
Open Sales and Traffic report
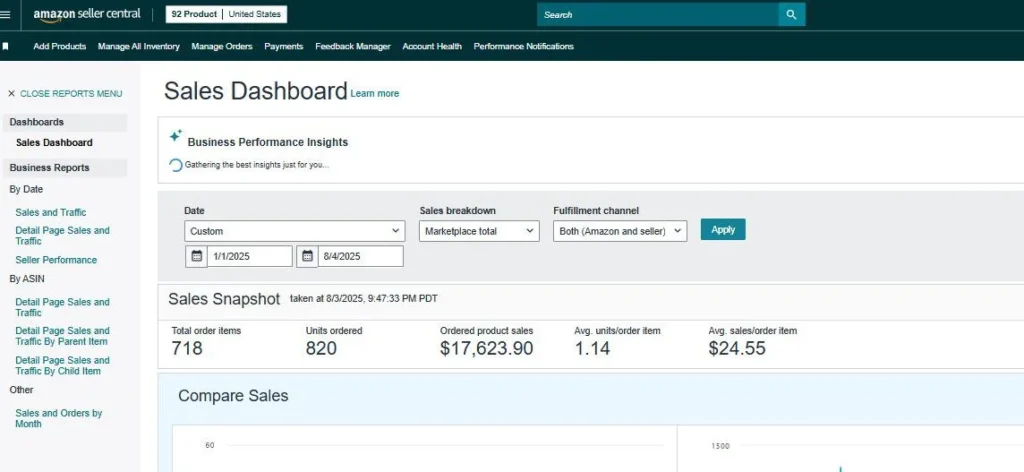click(x=51, y=212)
